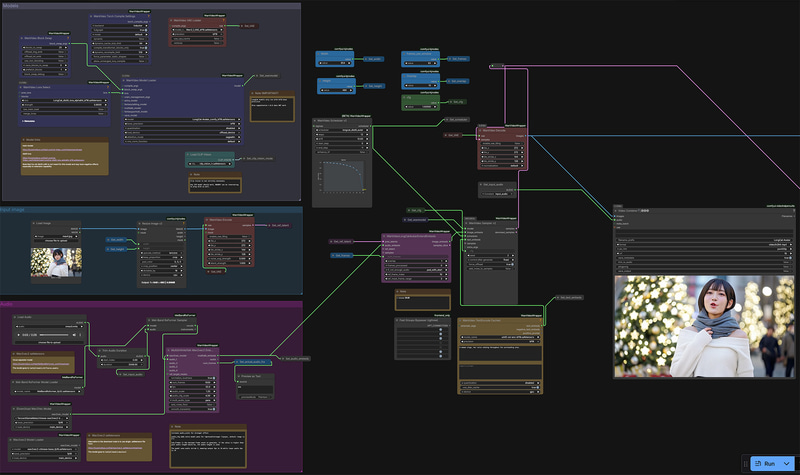Collapse the WanVideo Scheduler v2 node
Screen dimensions: 800x475
pos(315,121)
